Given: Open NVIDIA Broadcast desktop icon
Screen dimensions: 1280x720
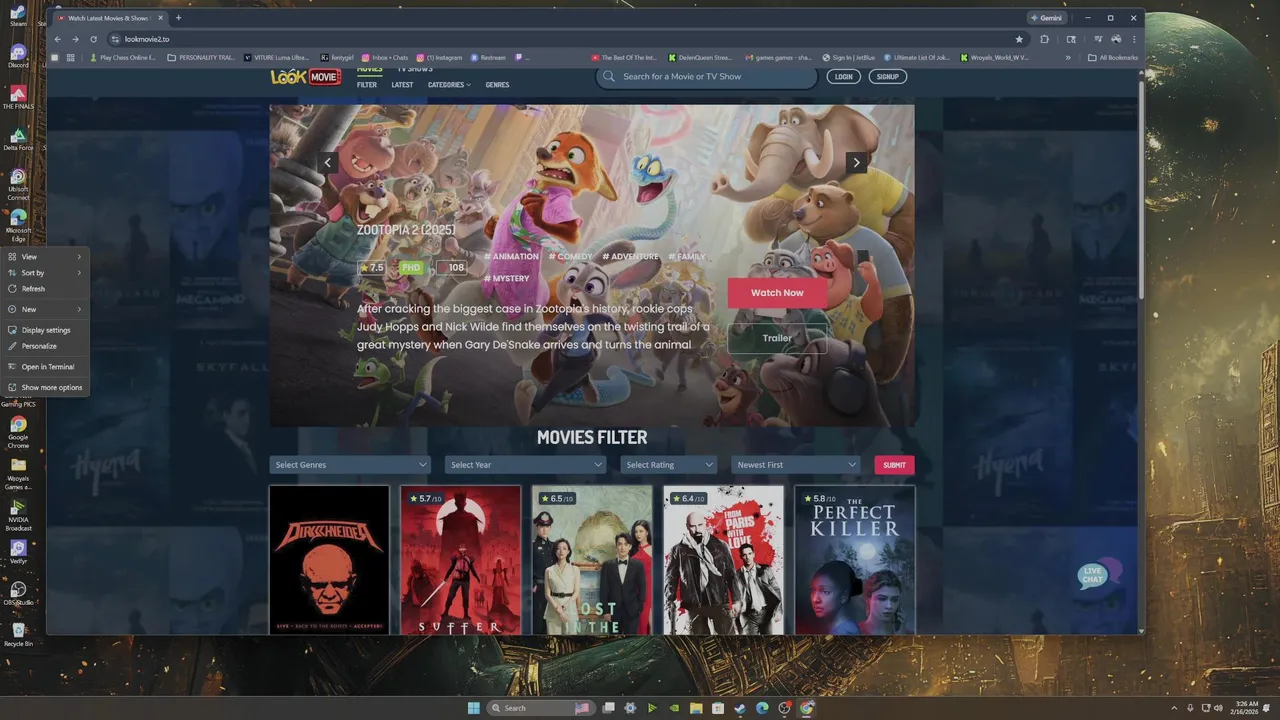Looking at the screenshot, I should point(18,515).
